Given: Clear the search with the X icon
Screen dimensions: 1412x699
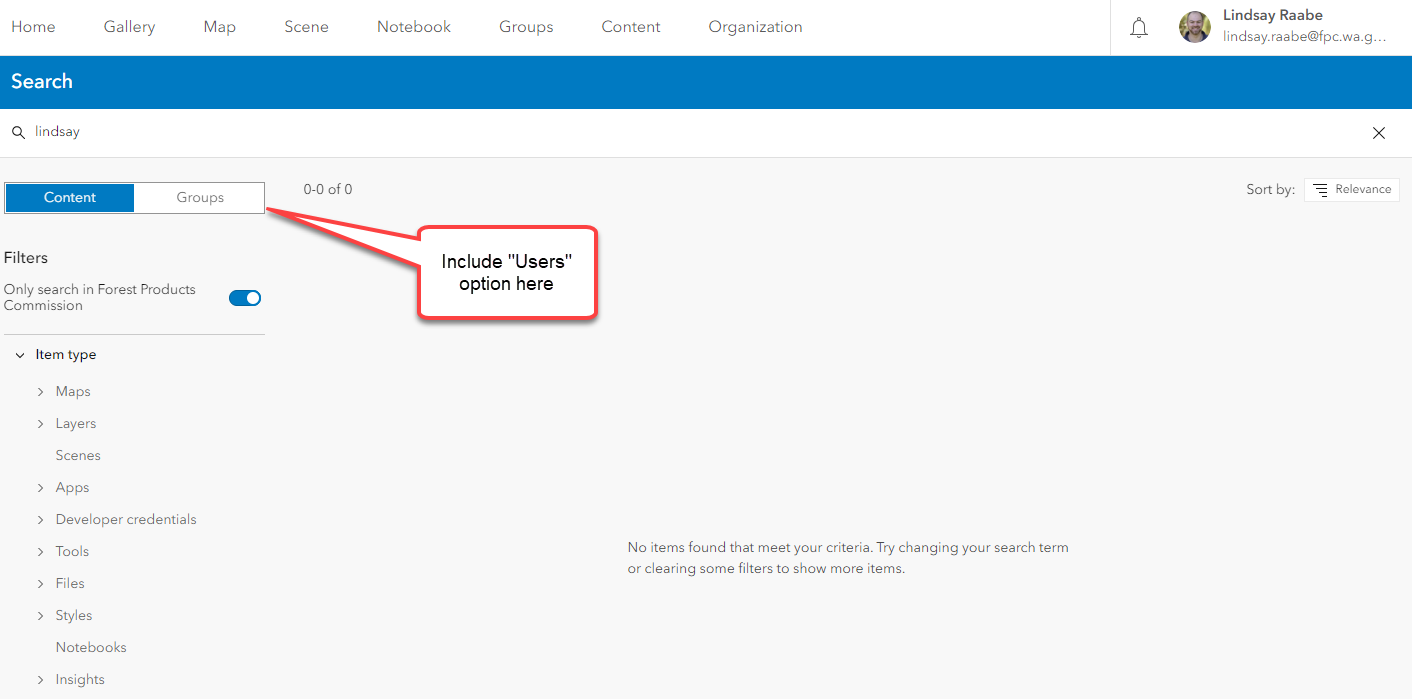Looking at the screenshot, I should pos(1379,133).
